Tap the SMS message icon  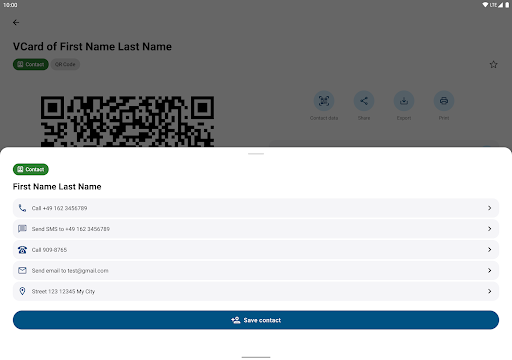click(22, 229)
